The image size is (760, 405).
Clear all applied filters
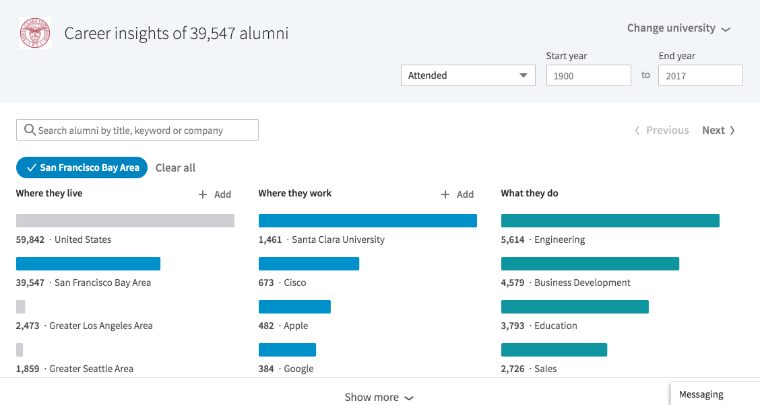click(x=175, y=168)
